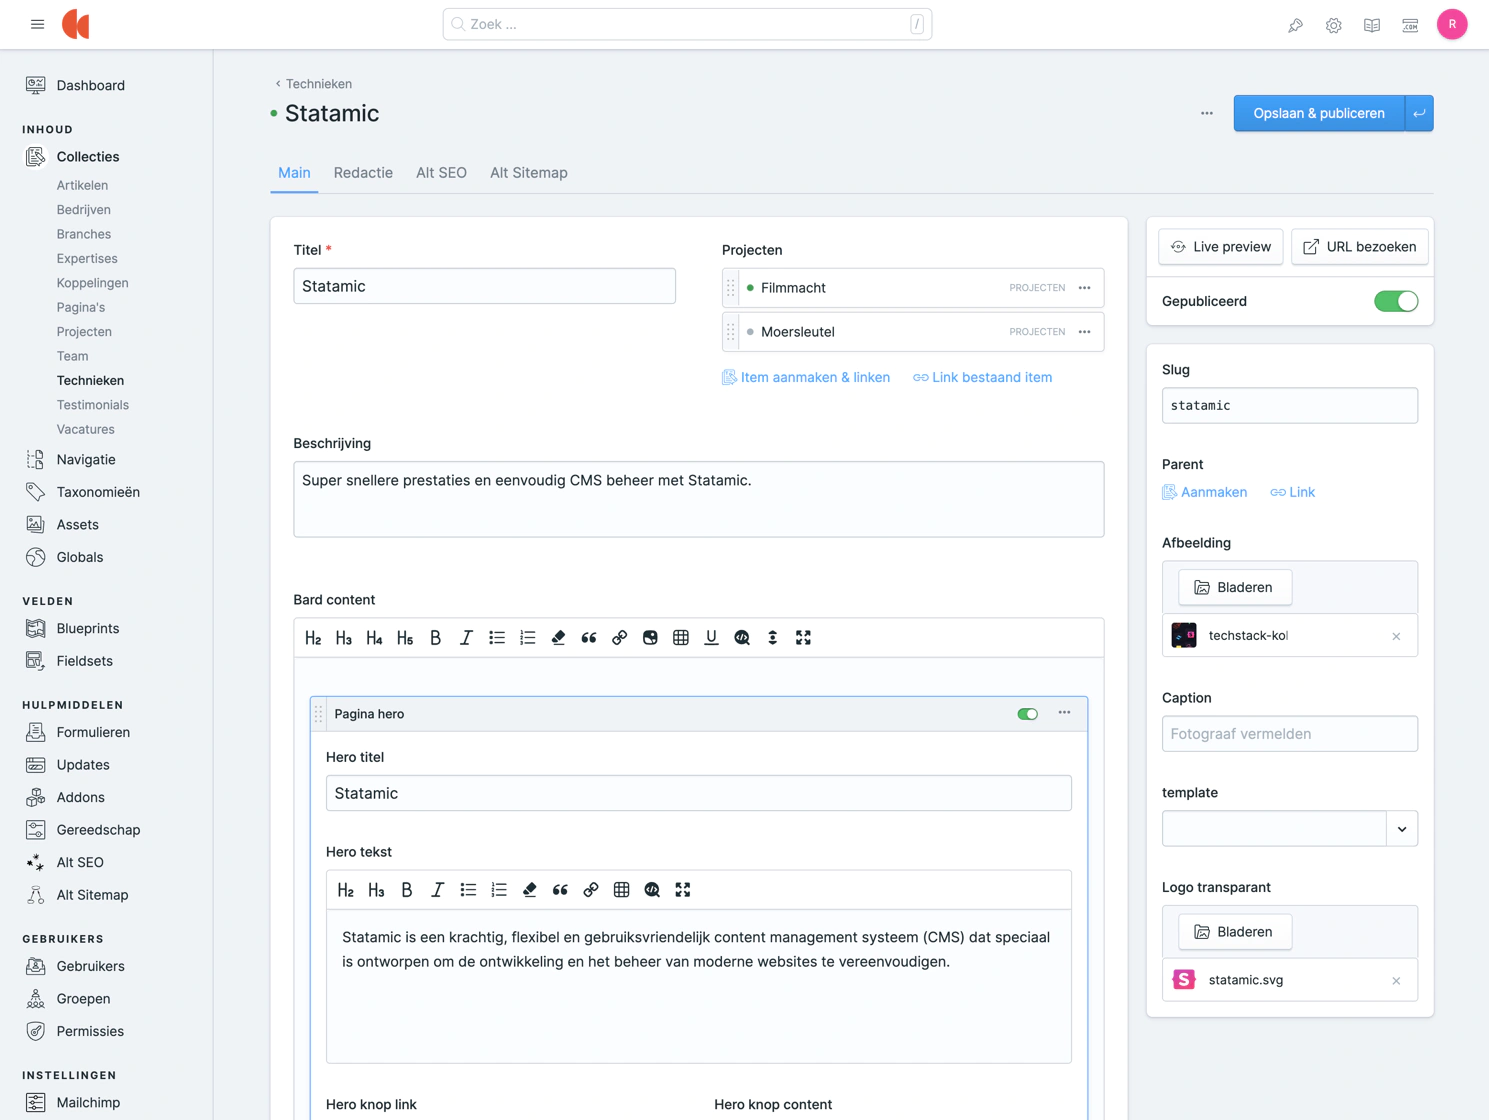Switch to the Alt SEO tab
Screen dimensions: 1489x1120
point(441,173)
